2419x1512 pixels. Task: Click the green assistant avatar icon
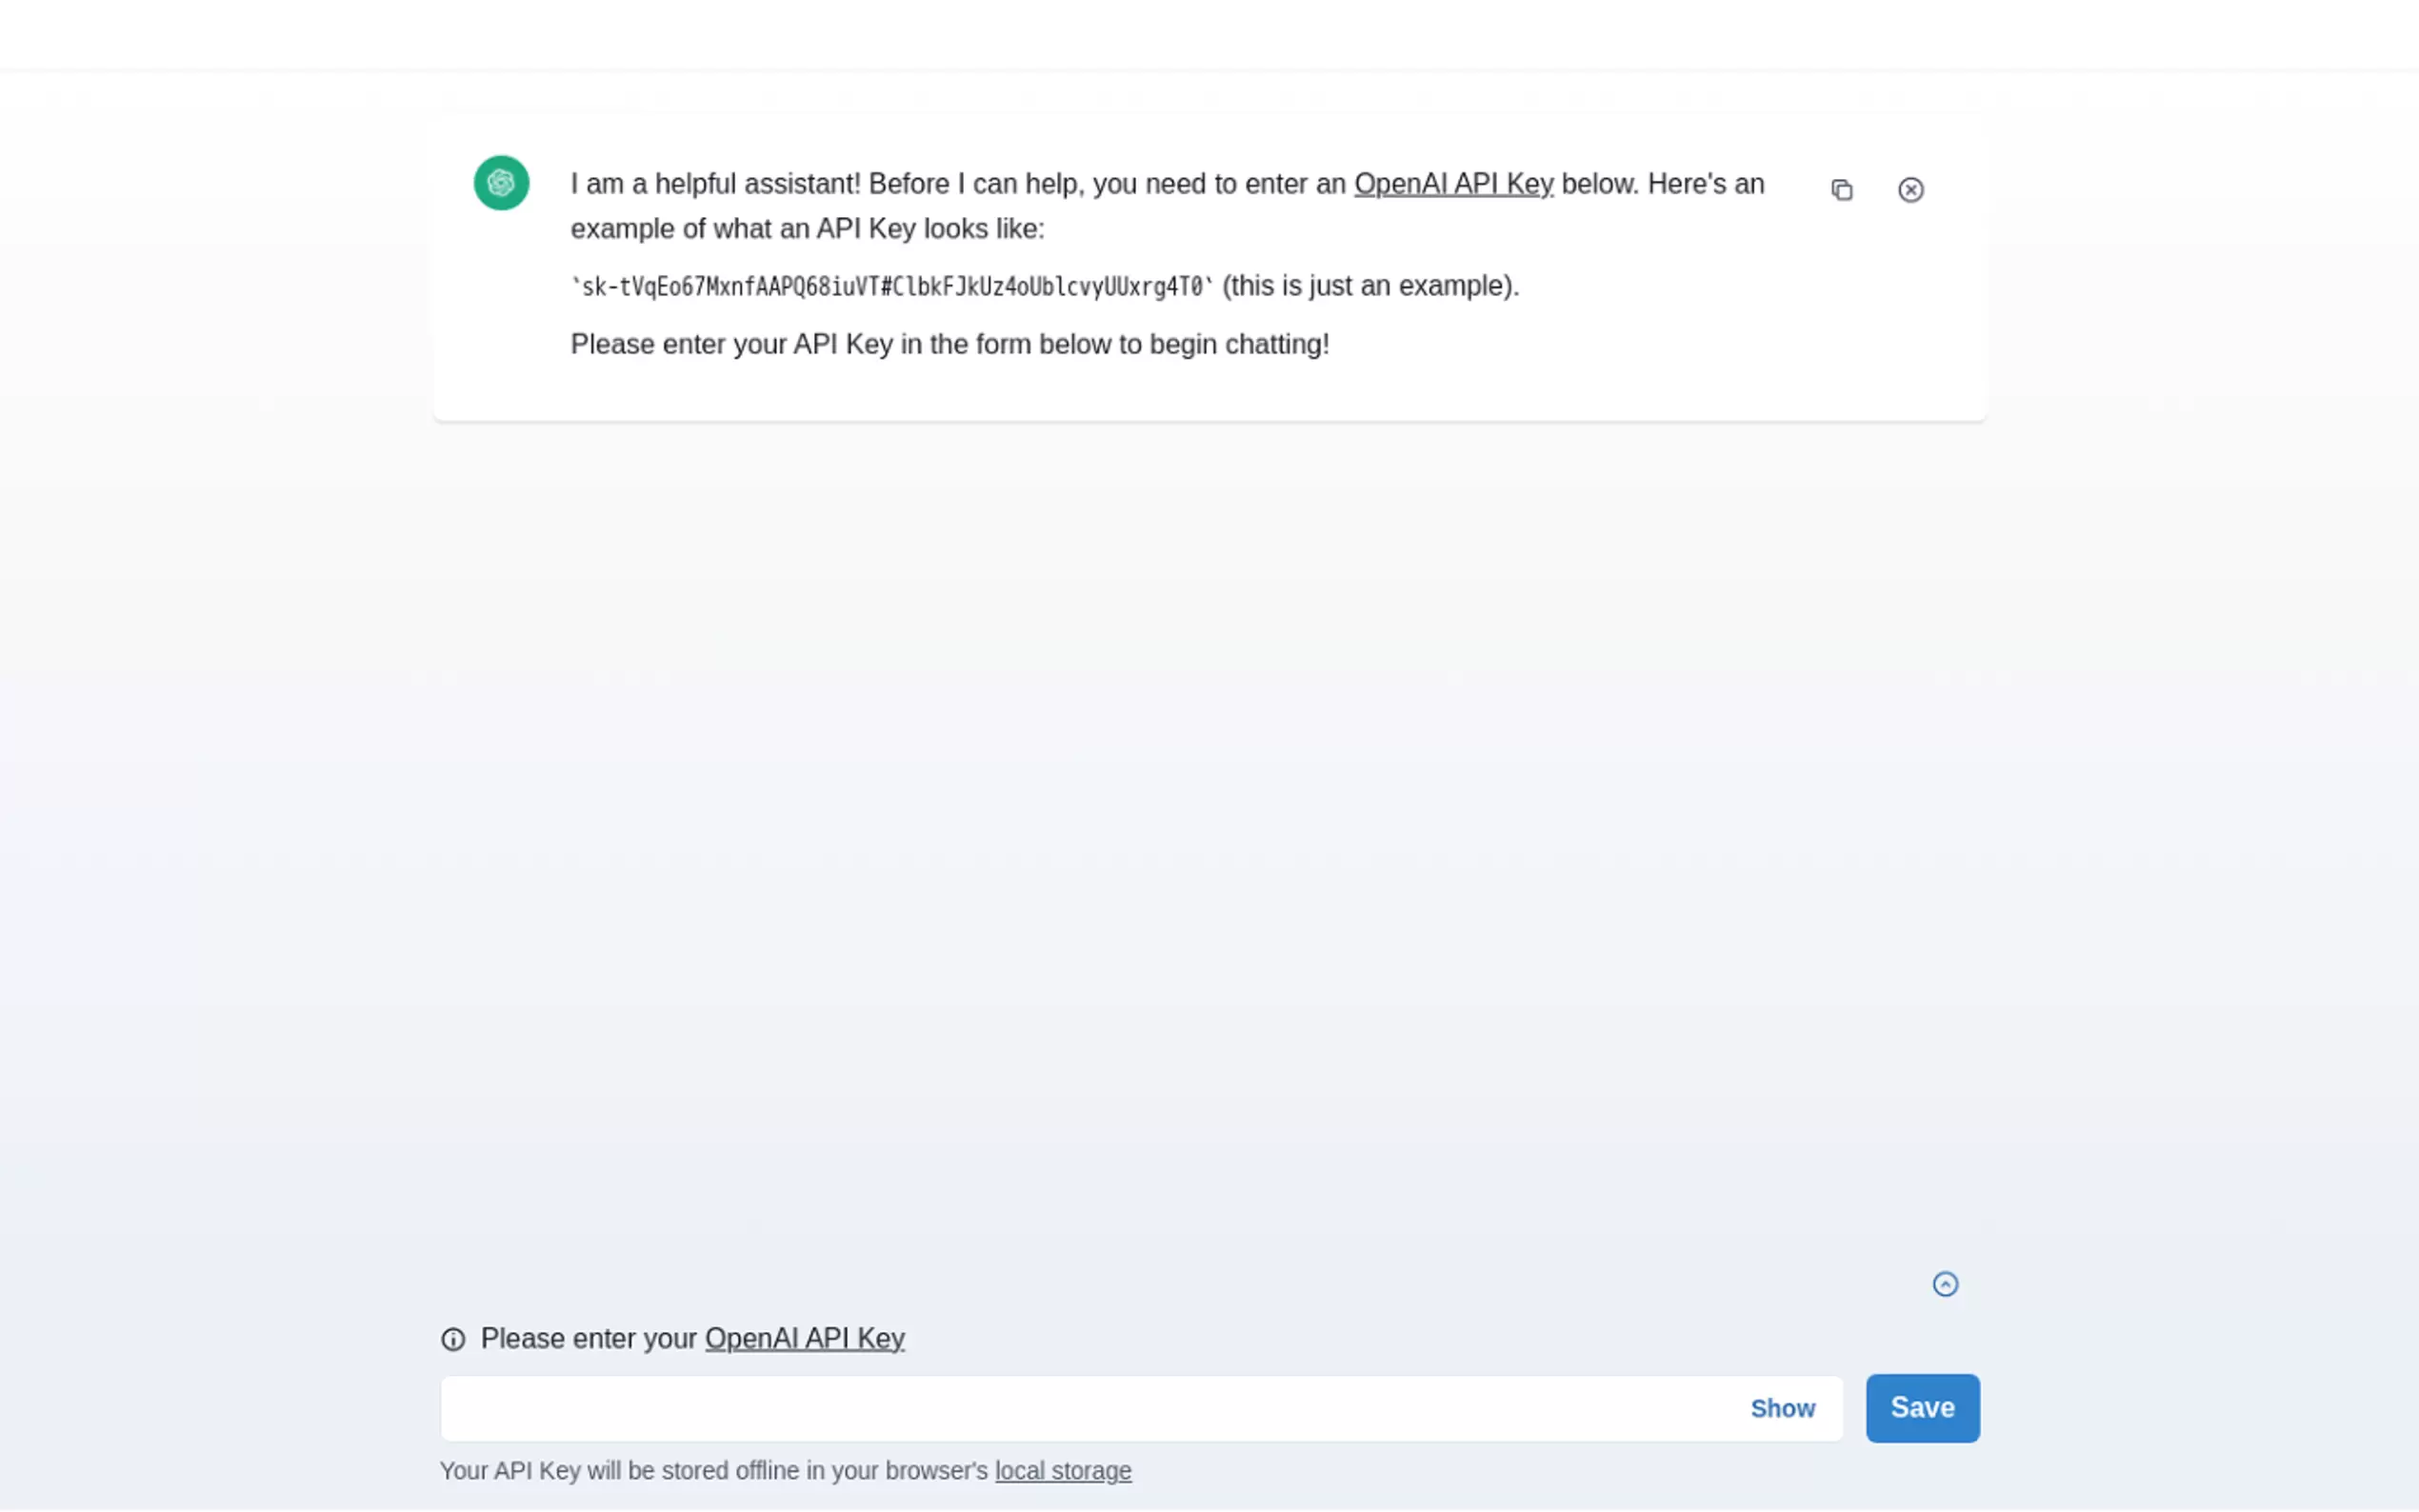point(501,183)
